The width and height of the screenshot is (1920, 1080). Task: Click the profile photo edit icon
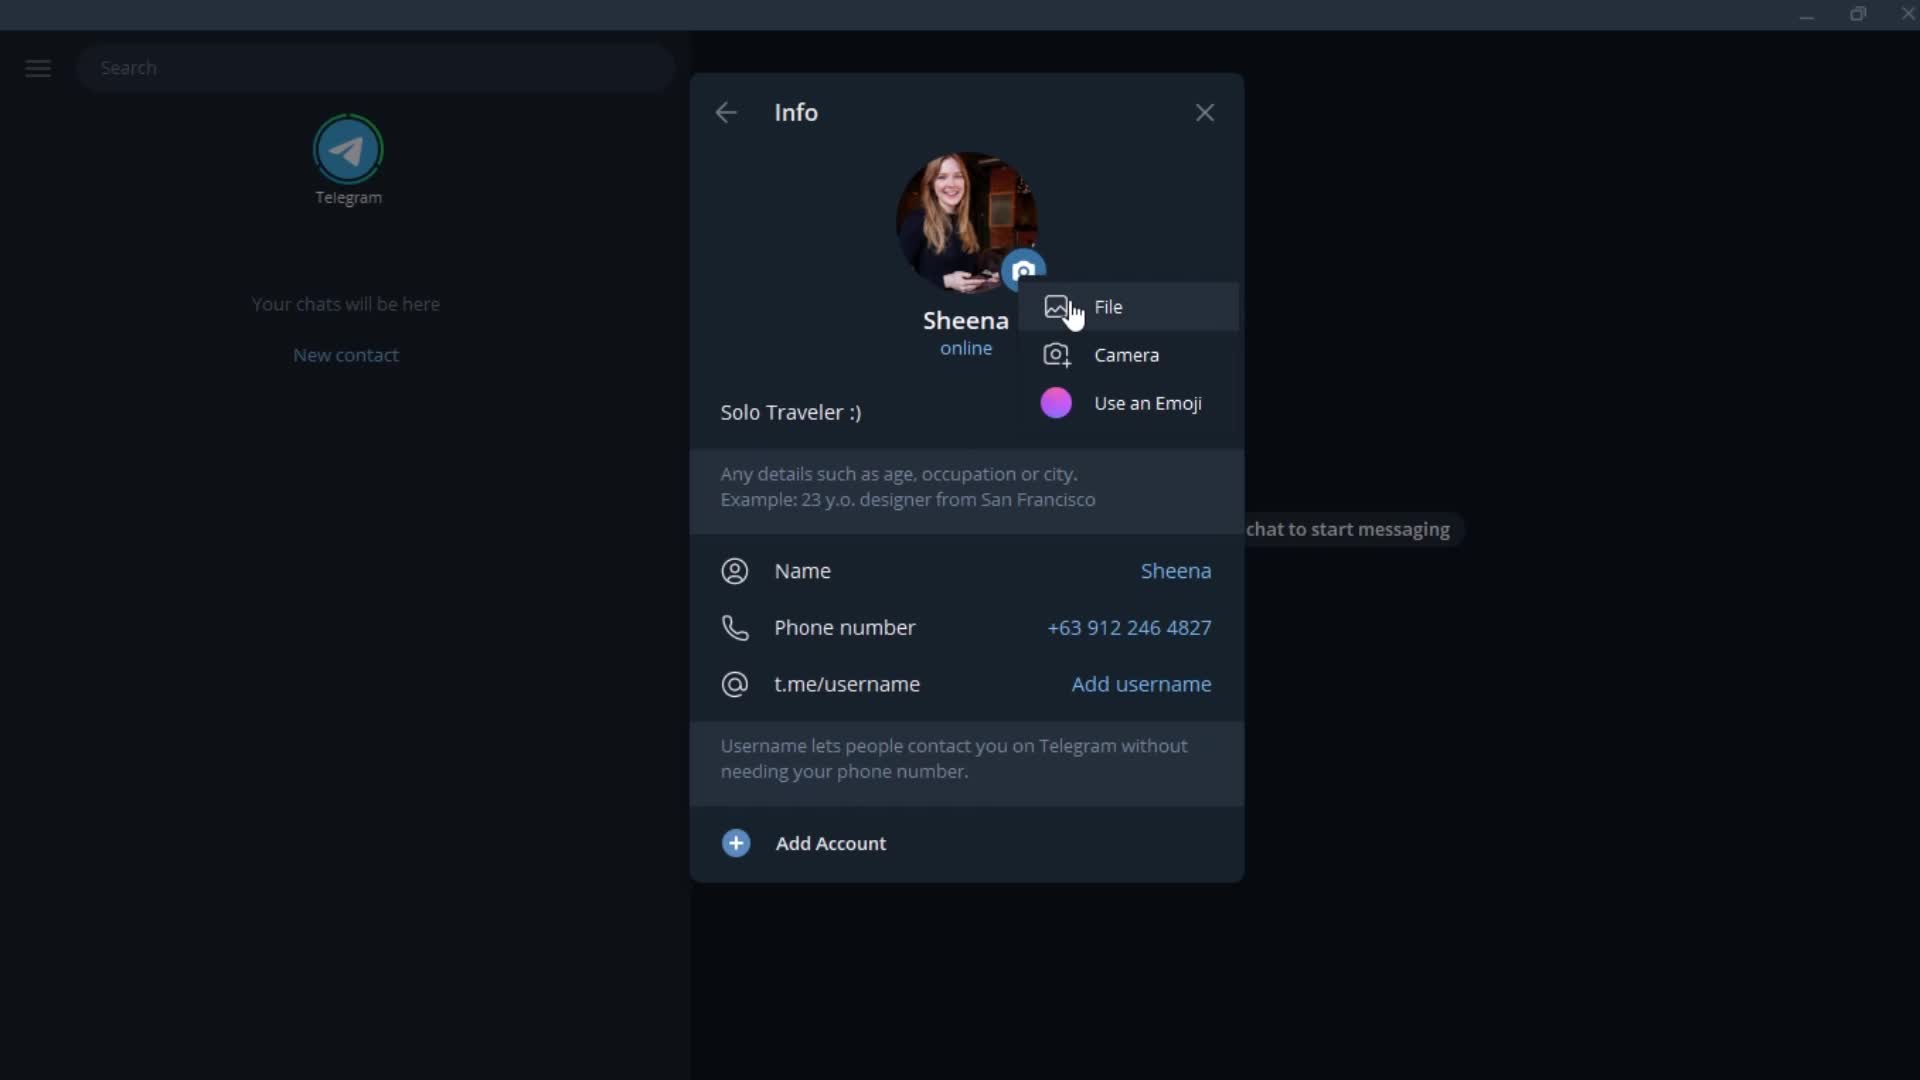tap(1027, 270)
